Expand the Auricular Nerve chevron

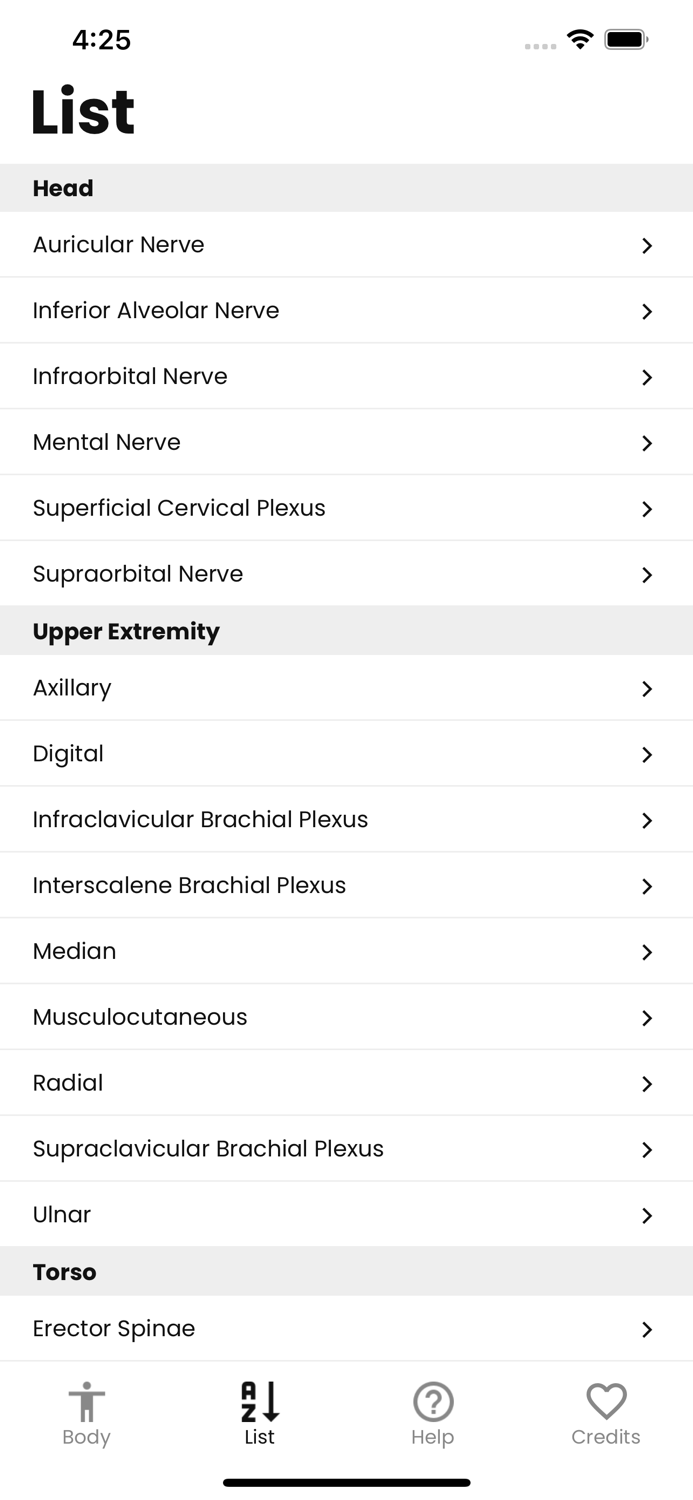tap(647, 245)
